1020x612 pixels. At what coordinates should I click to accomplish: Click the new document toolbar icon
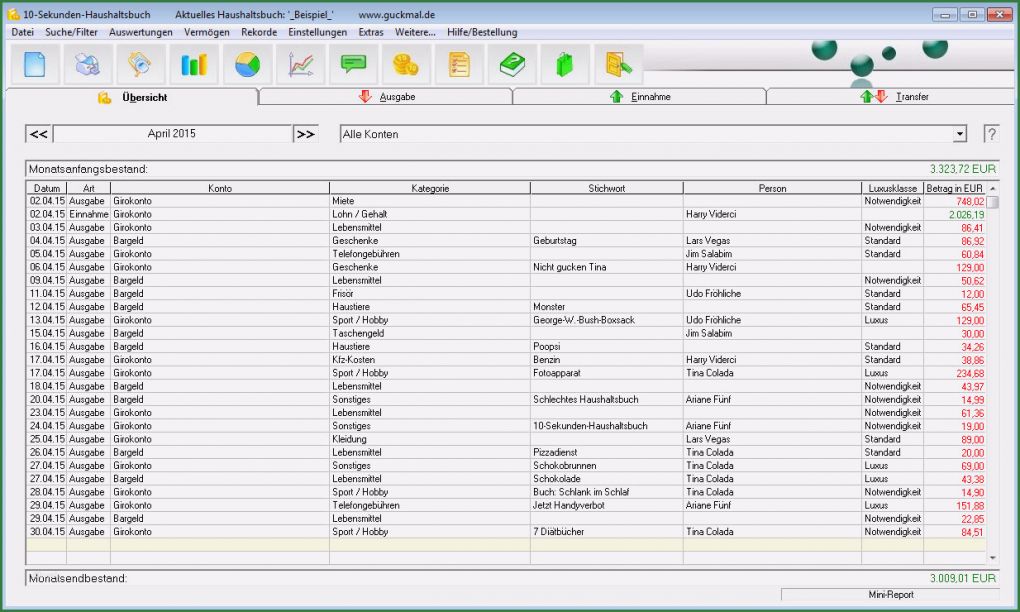[35, 65]
